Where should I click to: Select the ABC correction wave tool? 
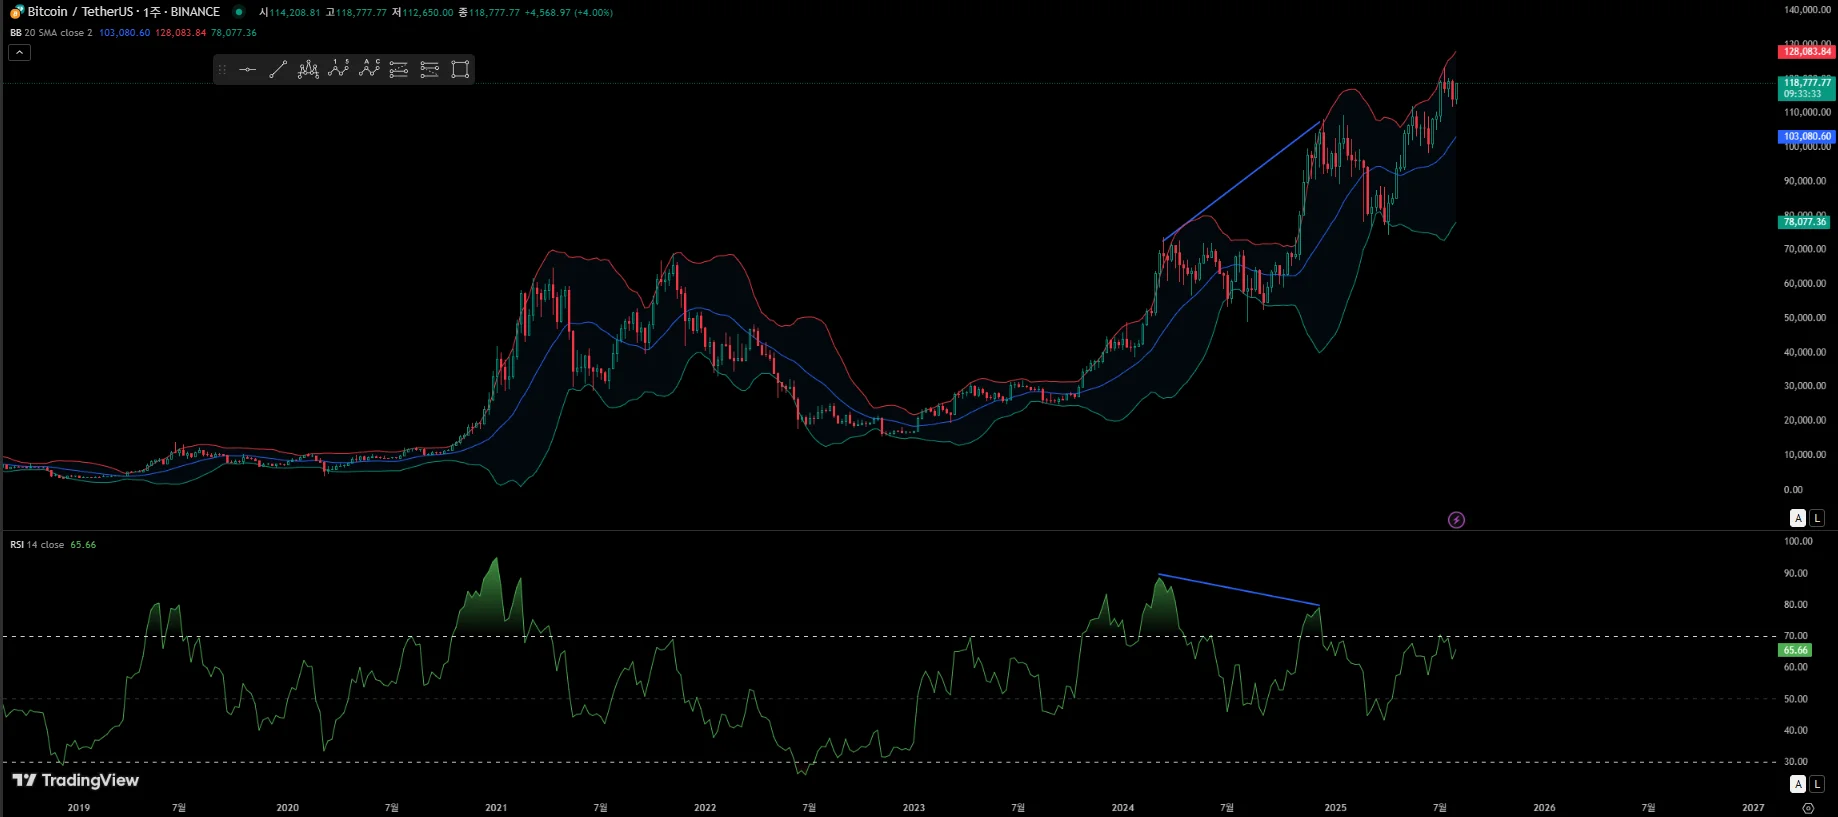click(x=369, y=69)
